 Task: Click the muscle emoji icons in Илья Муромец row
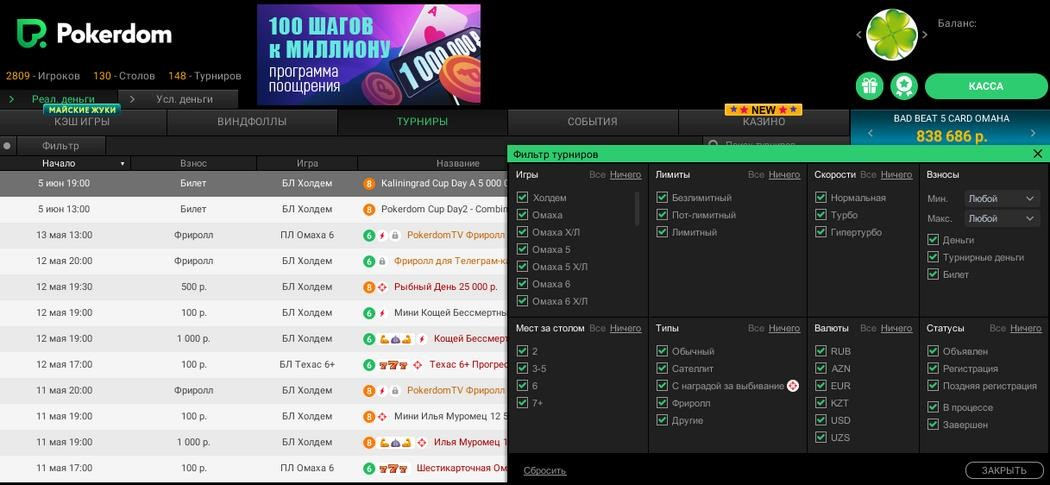point(395,442)
